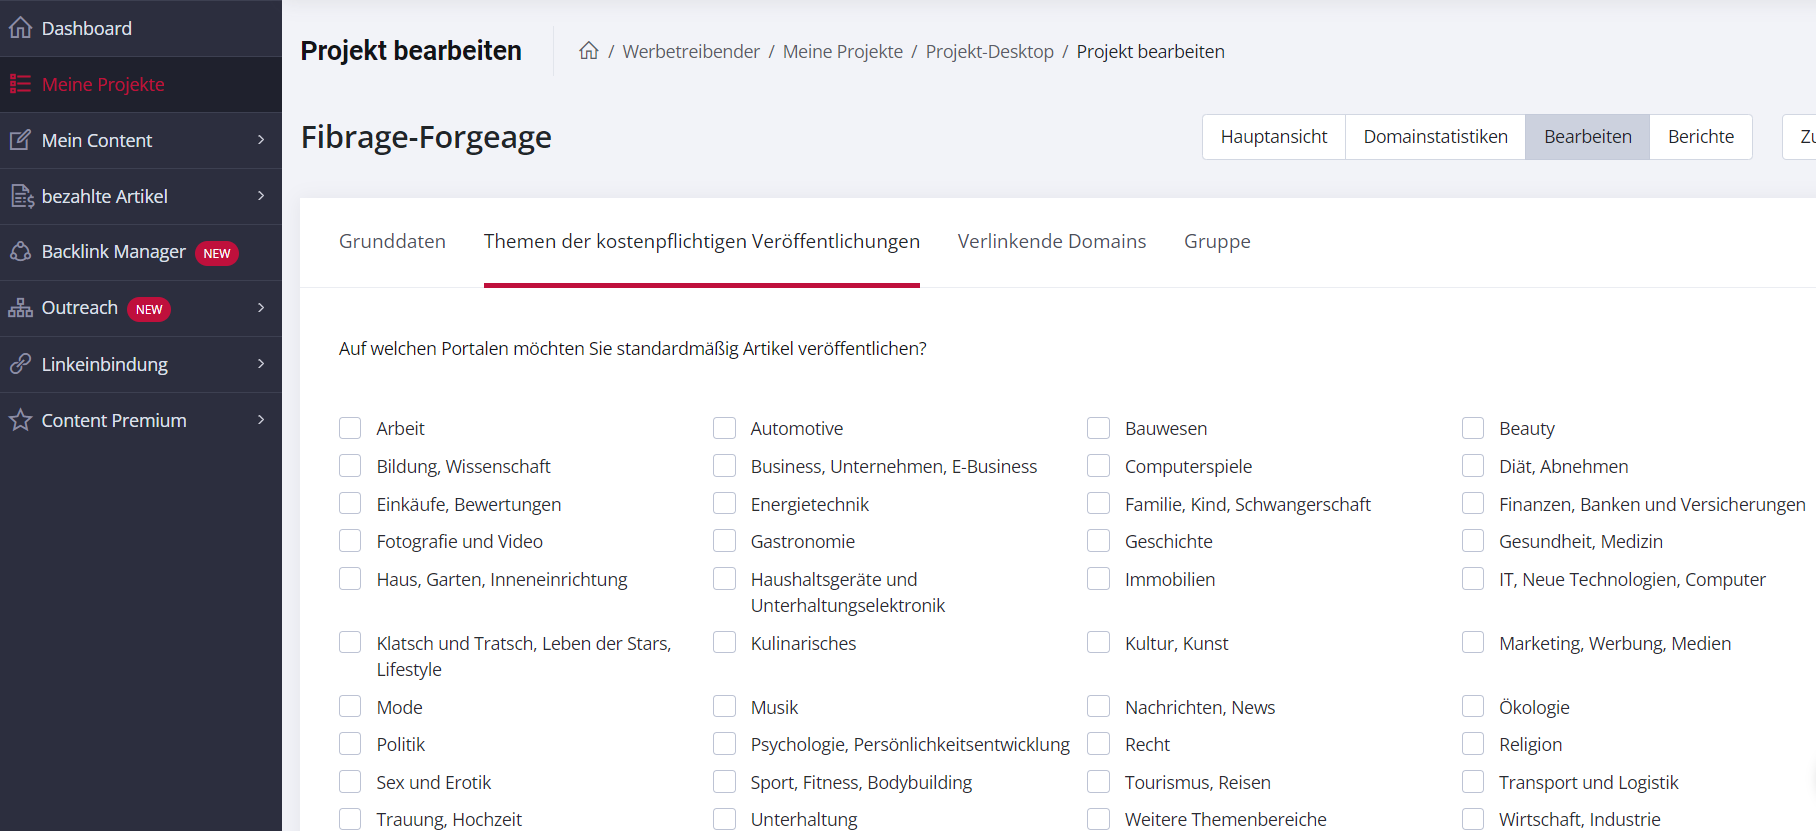Tick the Bauwesen checkbox
The height and width of the screenshot is (831, 1816).
[x=1099, y=428]
